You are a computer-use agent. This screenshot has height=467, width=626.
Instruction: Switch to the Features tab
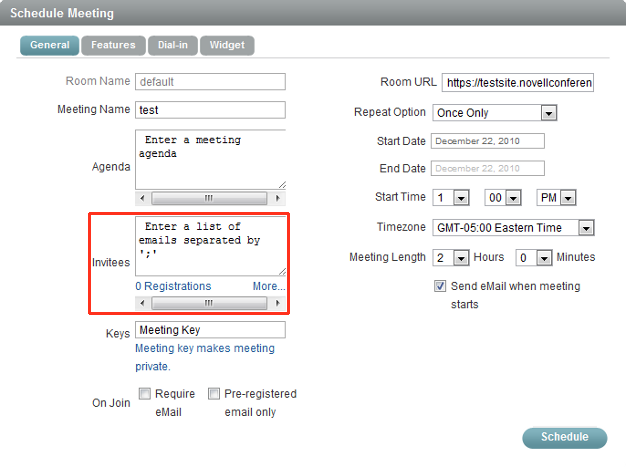(112, 45)
